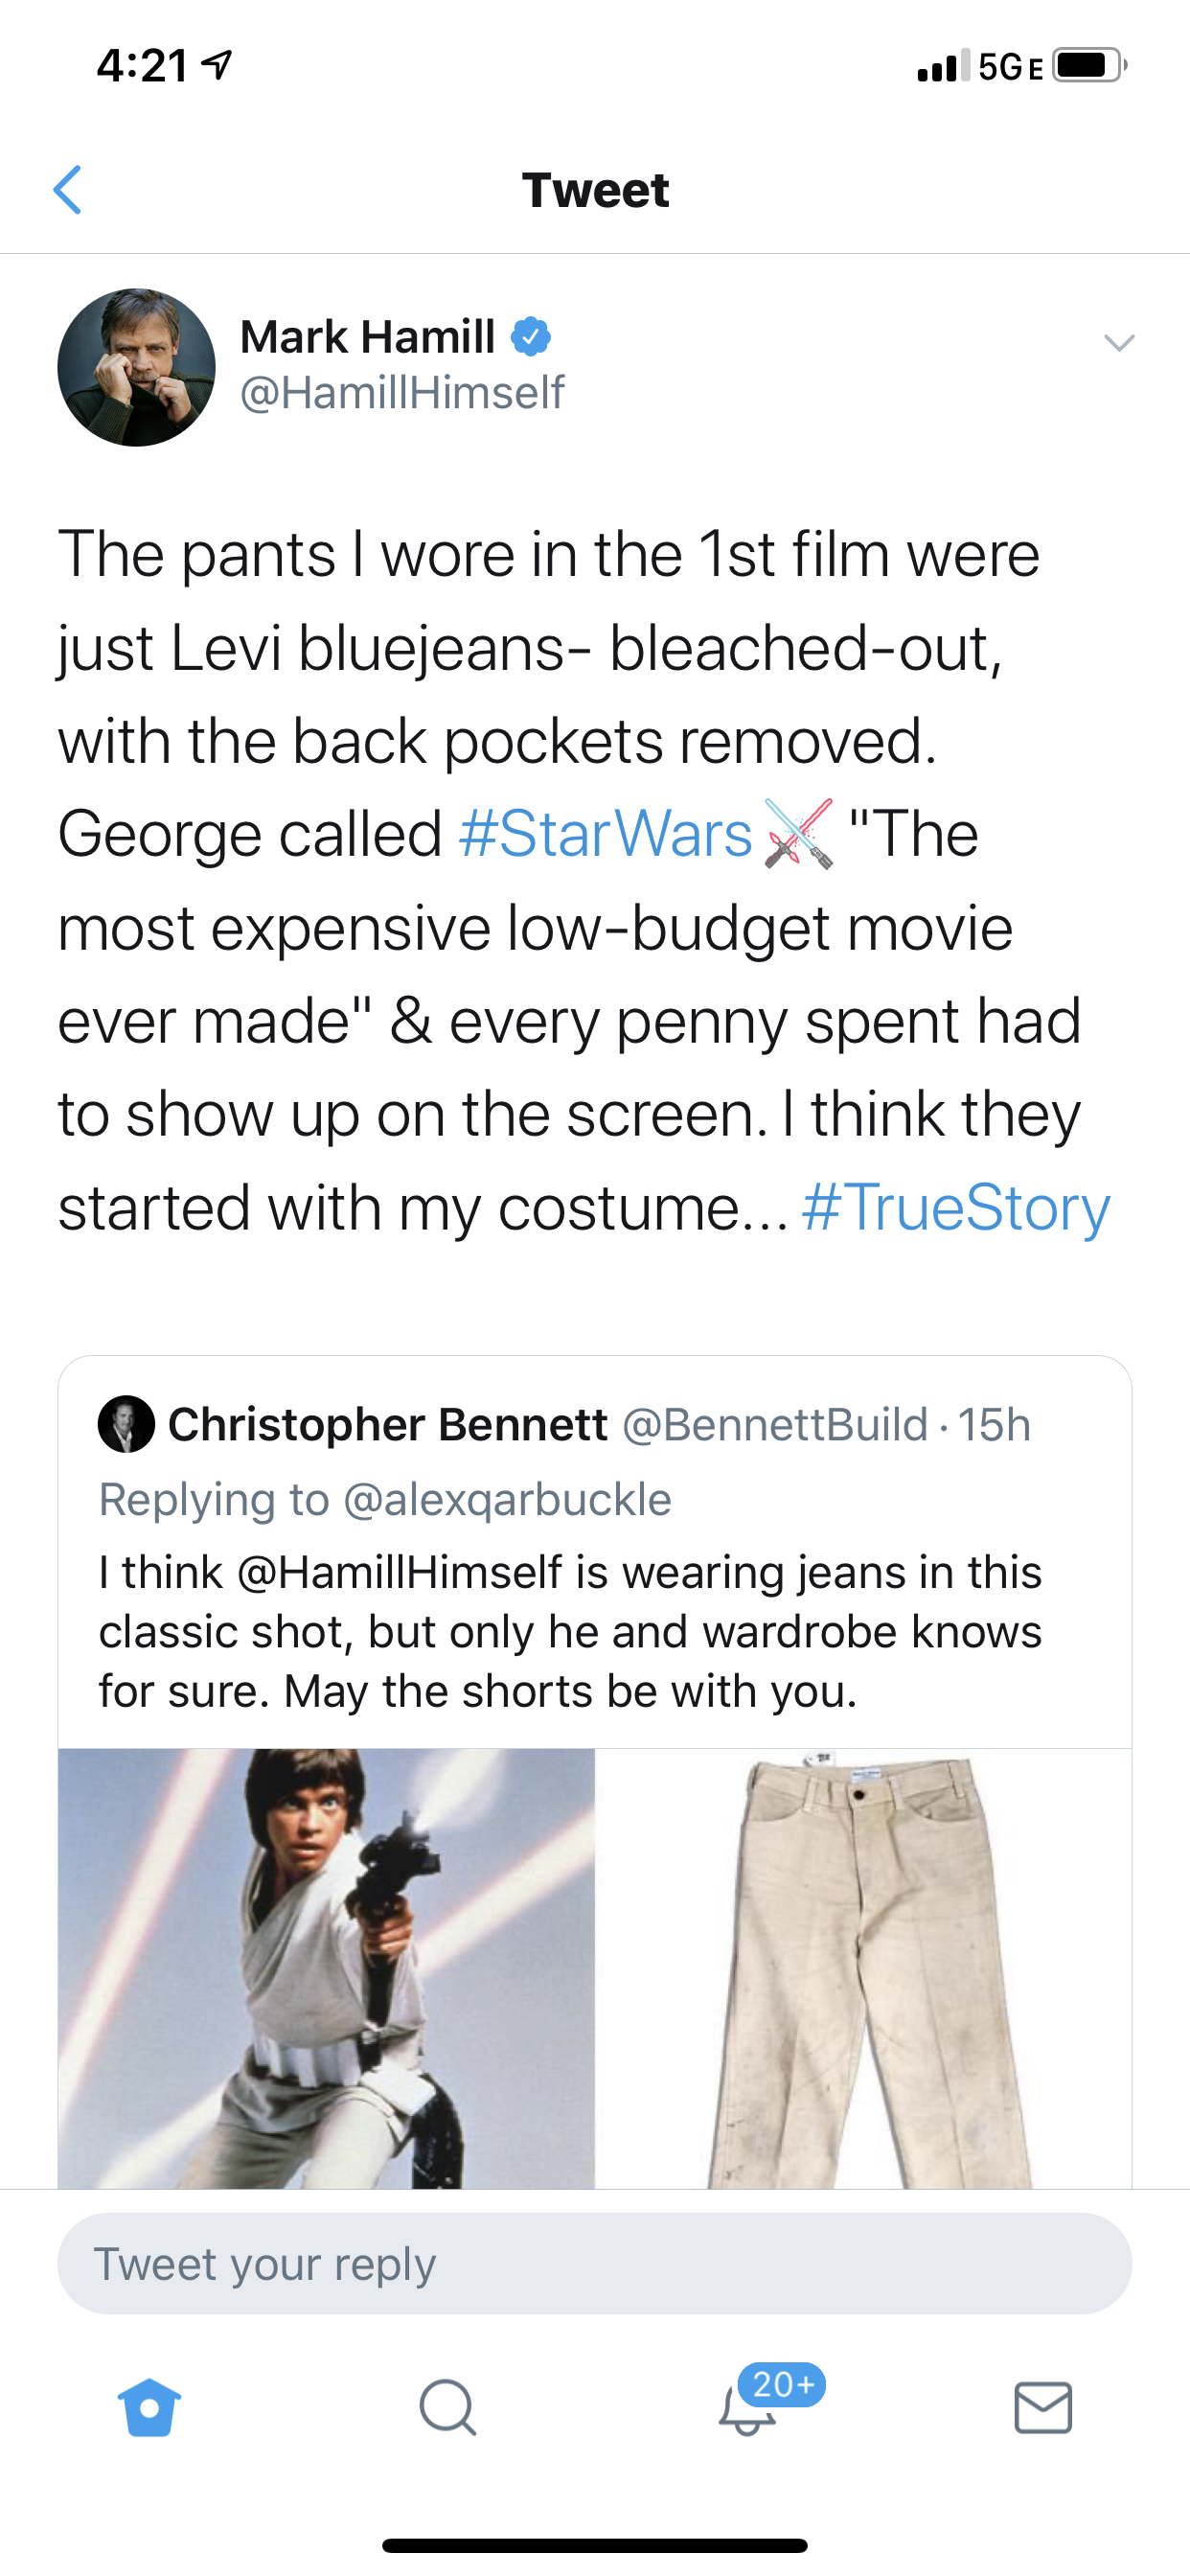
Task: Tap the Mark Hamill display name
Action: (367, 336)
